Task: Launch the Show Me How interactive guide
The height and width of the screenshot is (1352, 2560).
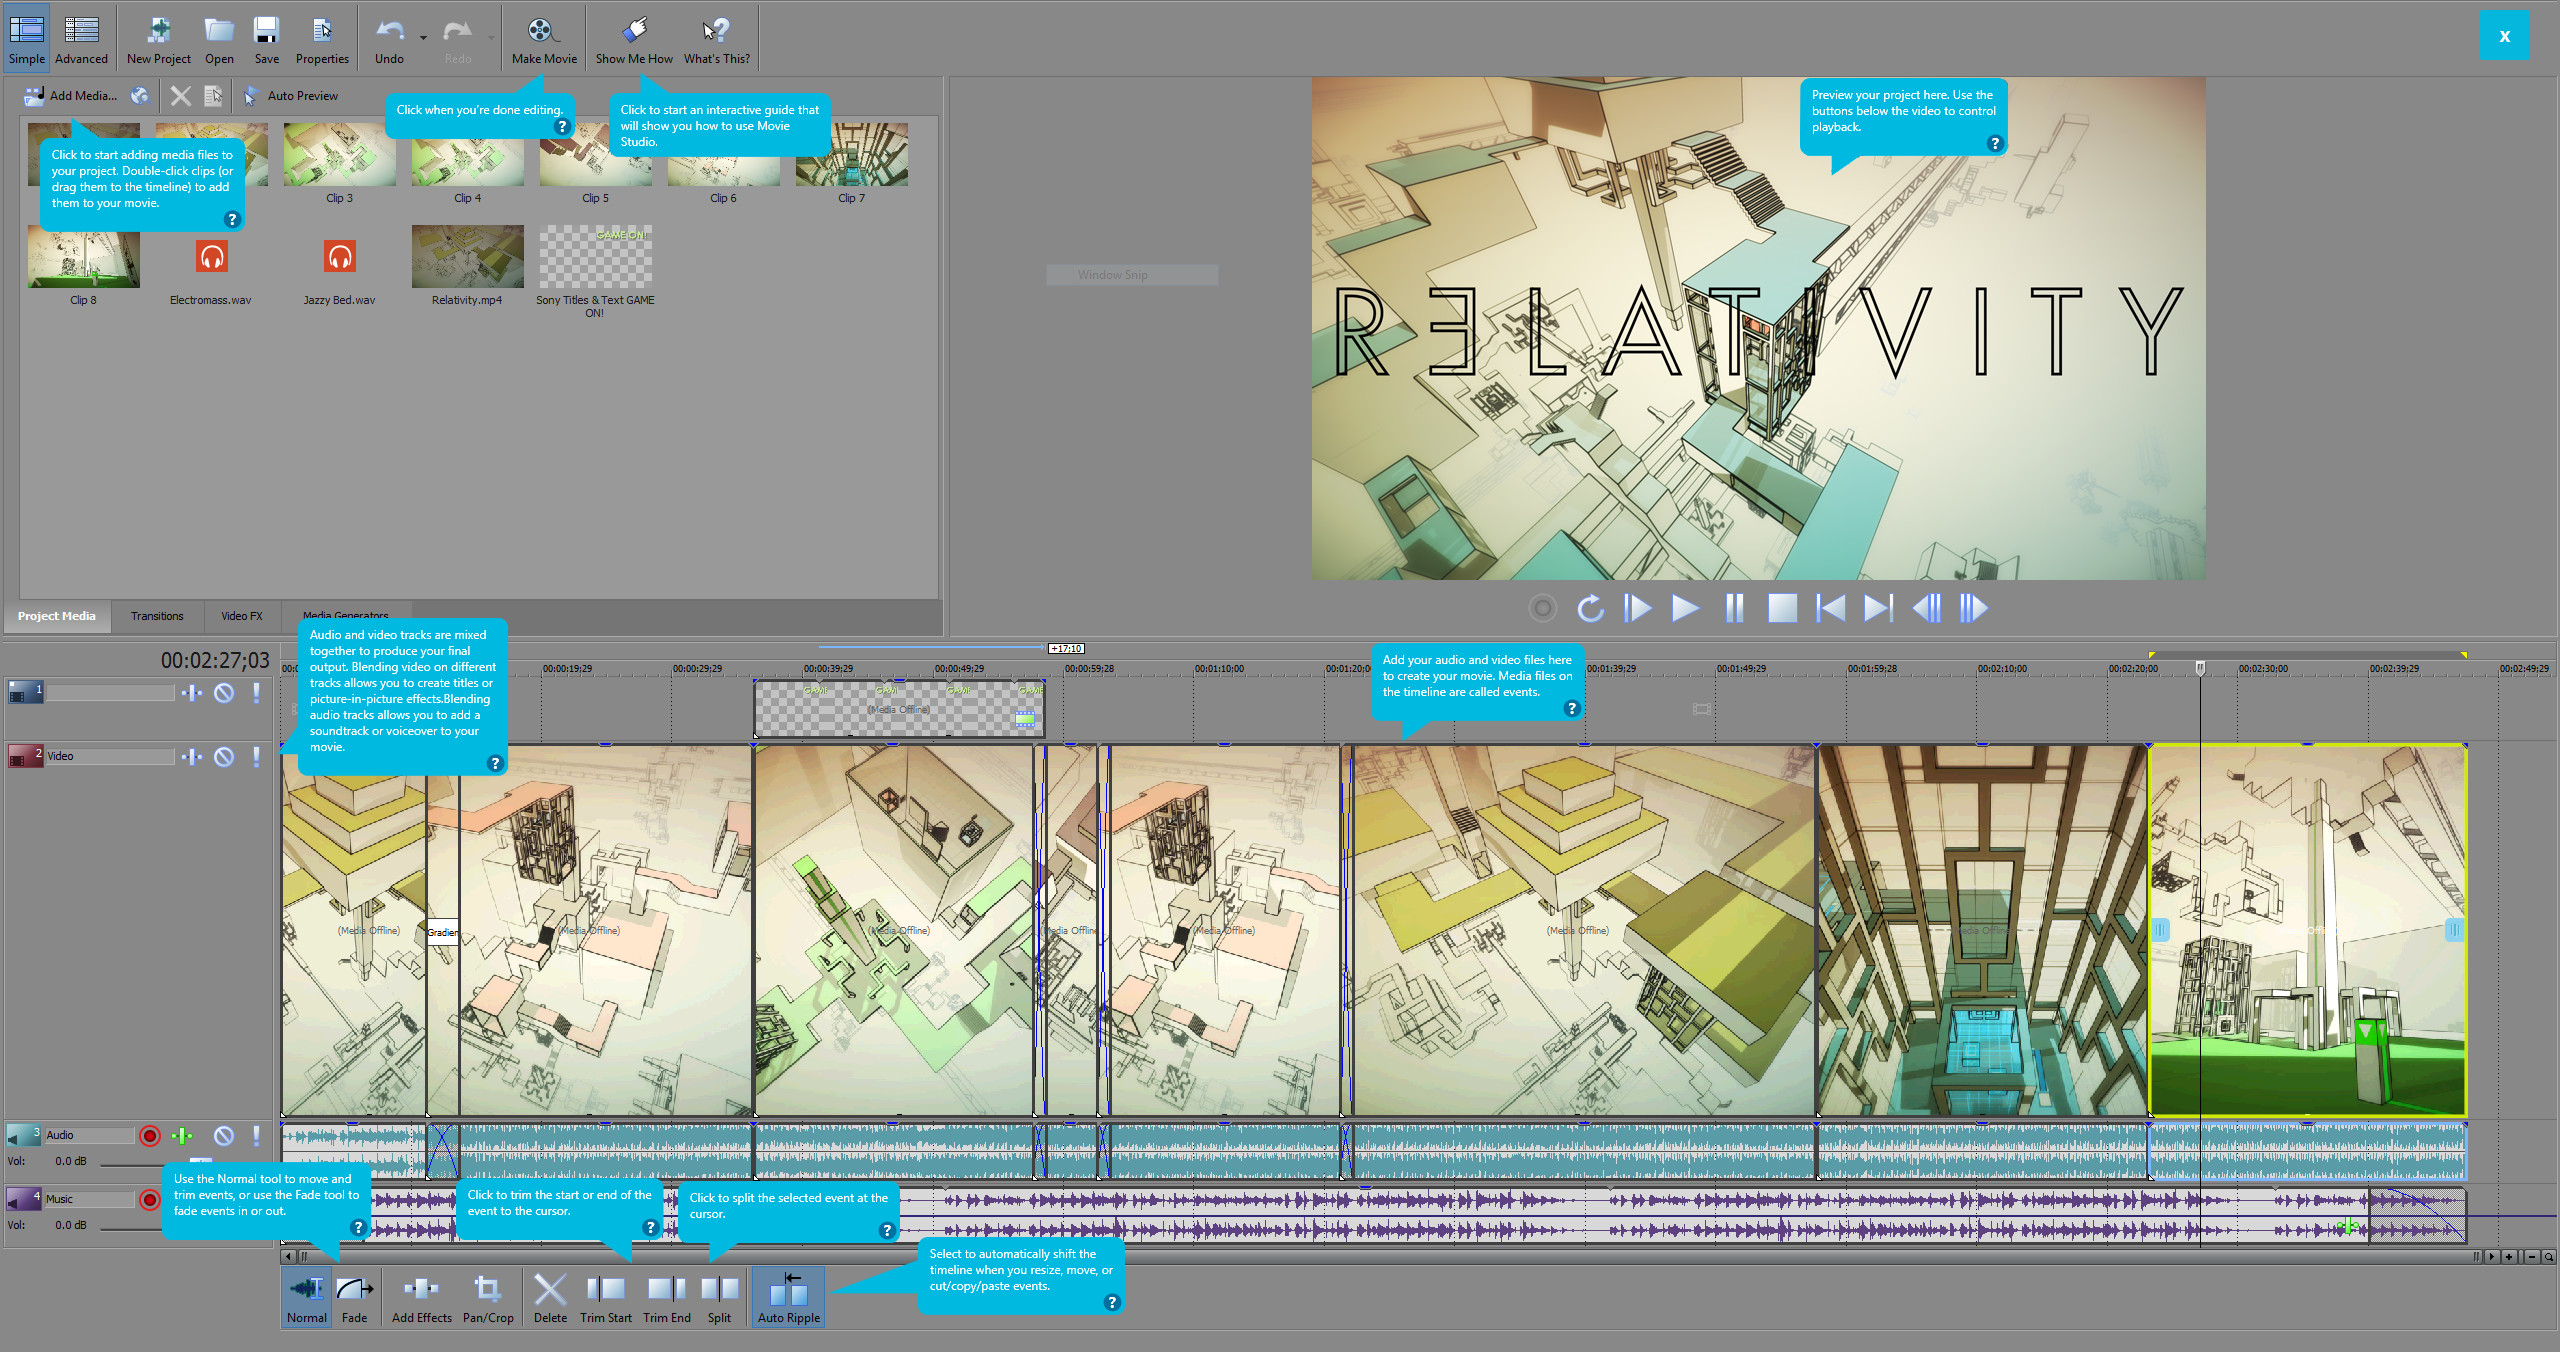Action: click(633, 37)
